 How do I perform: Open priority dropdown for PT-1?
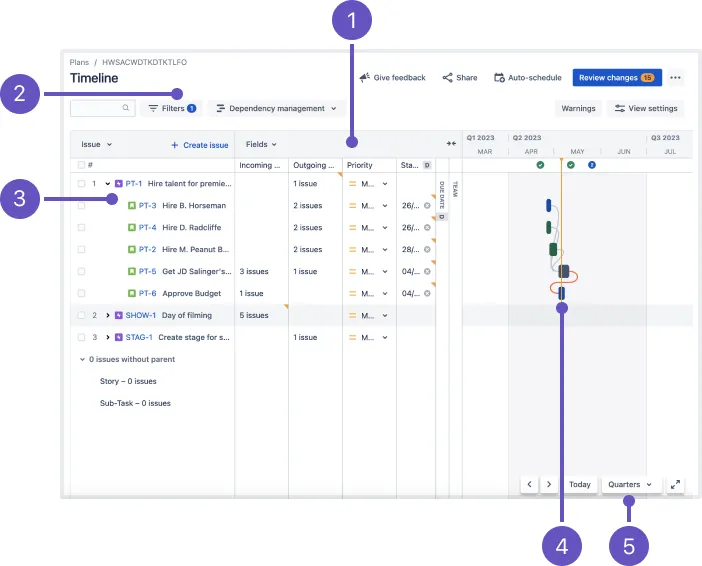pos(385,184)
